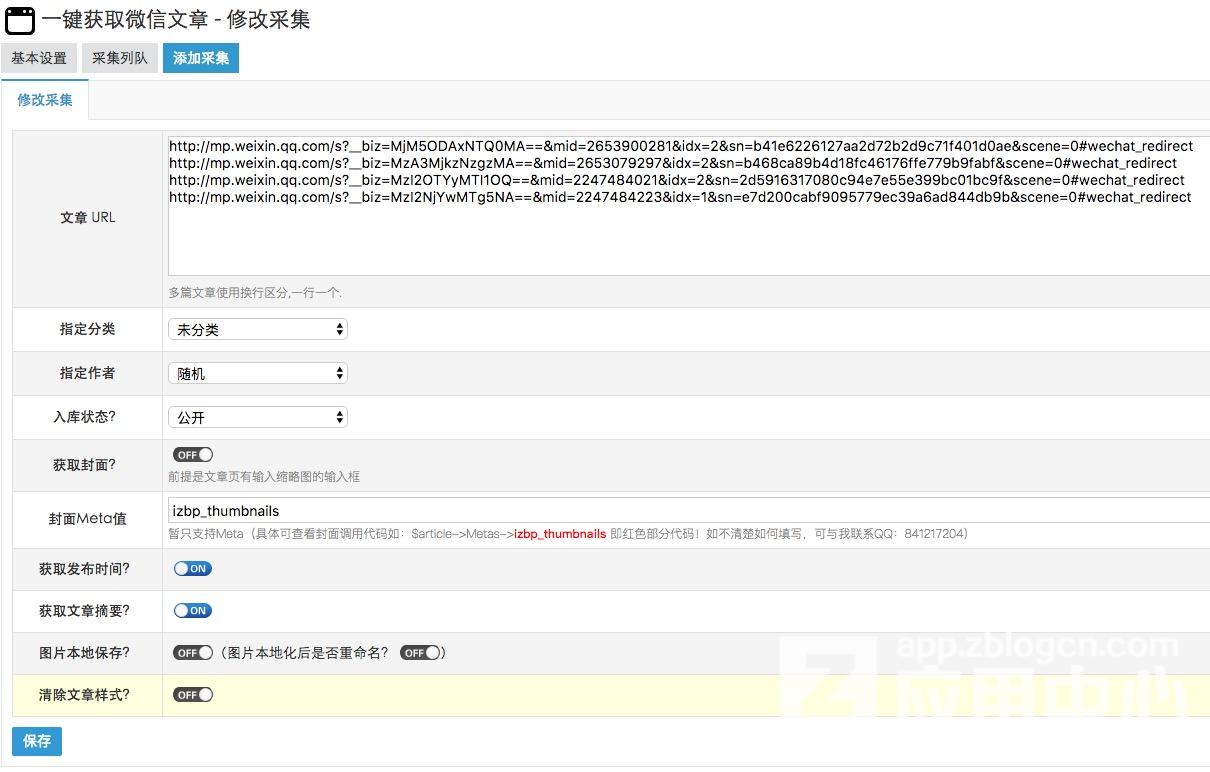Screen dimensions: 1210x772
Task: Click the 封面Meta值 input field
Action: click(x=688, y=511)
